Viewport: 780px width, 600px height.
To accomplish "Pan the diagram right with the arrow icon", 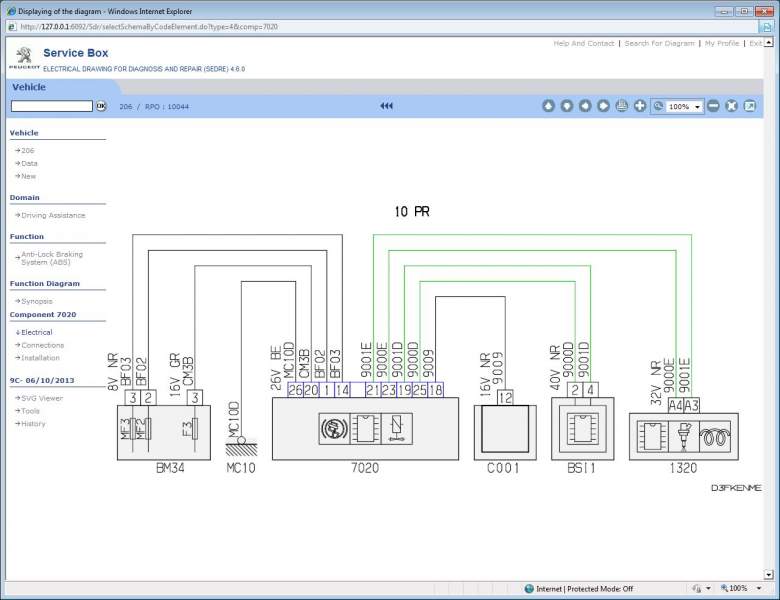I will click(603, 106).
